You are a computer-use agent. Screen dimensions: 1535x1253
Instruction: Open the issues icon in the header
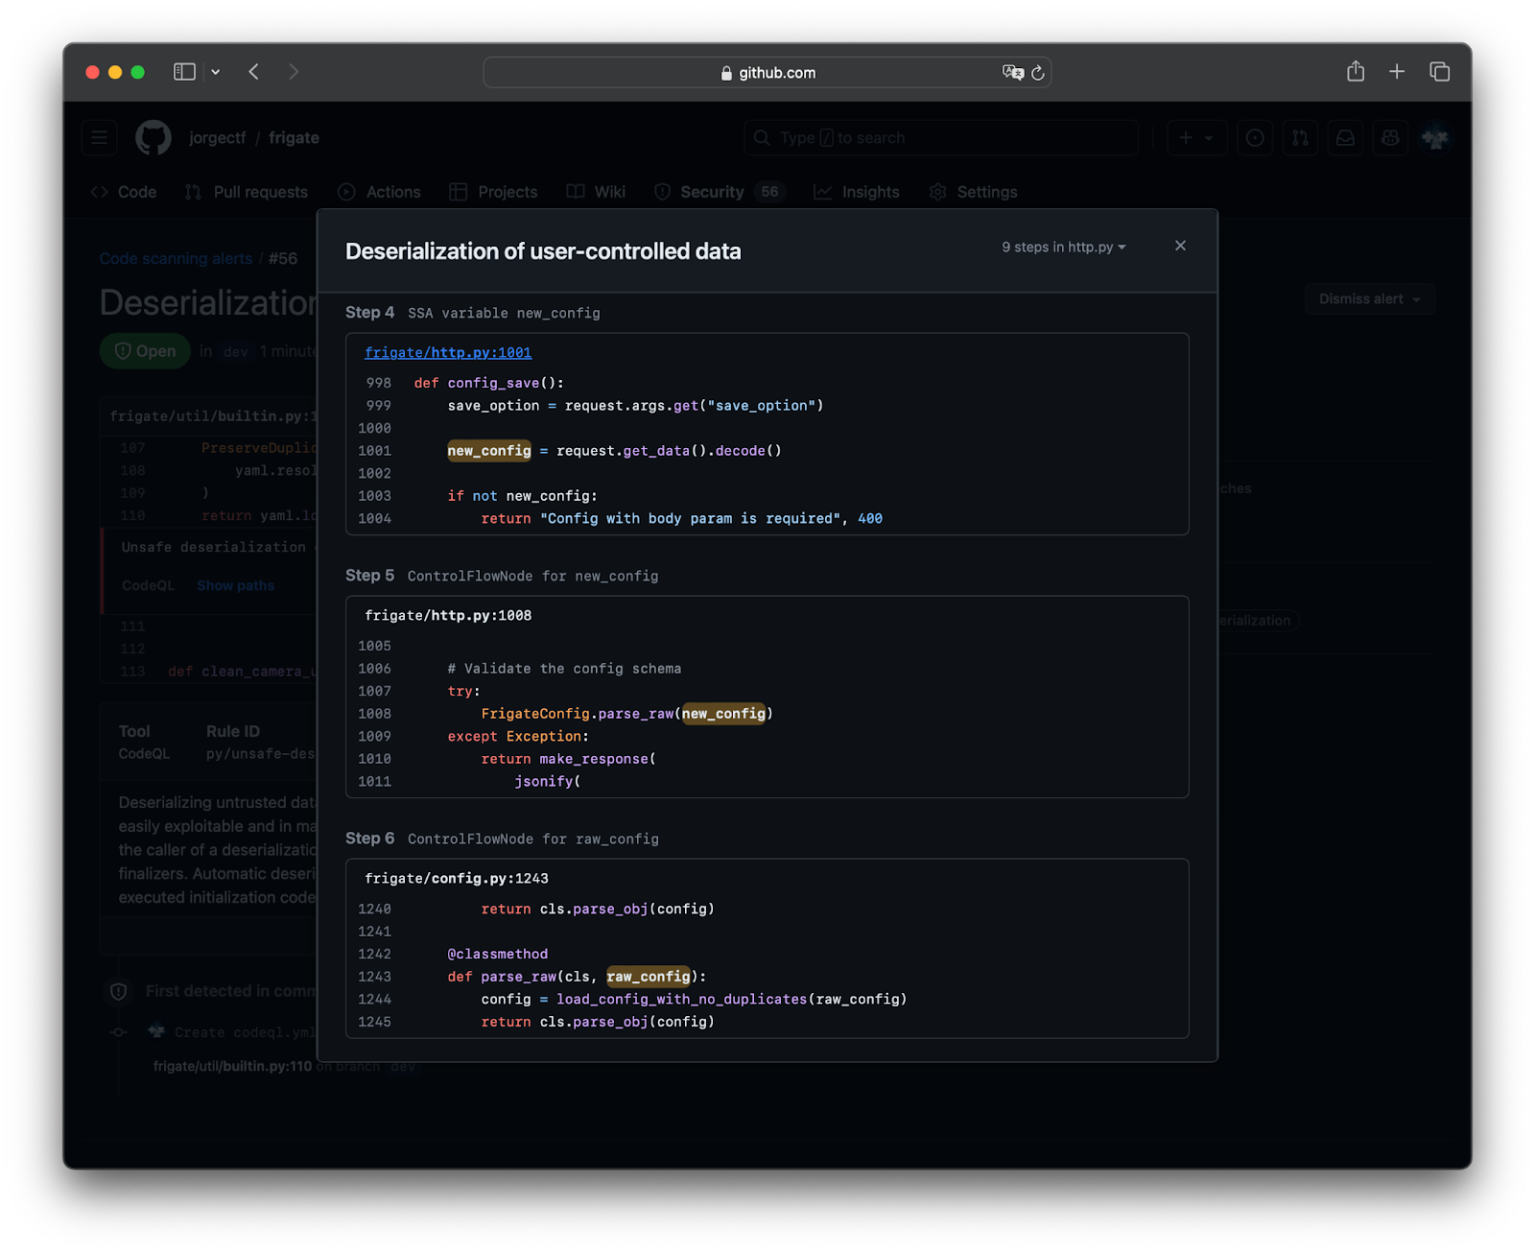coord(1255,137)
